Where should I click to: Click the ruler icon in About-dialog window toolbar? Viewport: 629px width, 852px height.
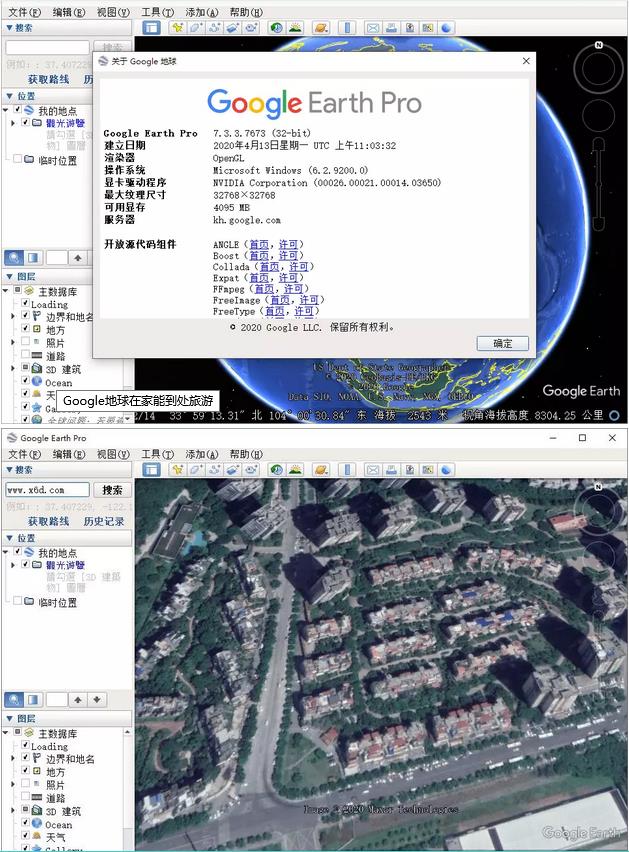[x=347, y=28]
